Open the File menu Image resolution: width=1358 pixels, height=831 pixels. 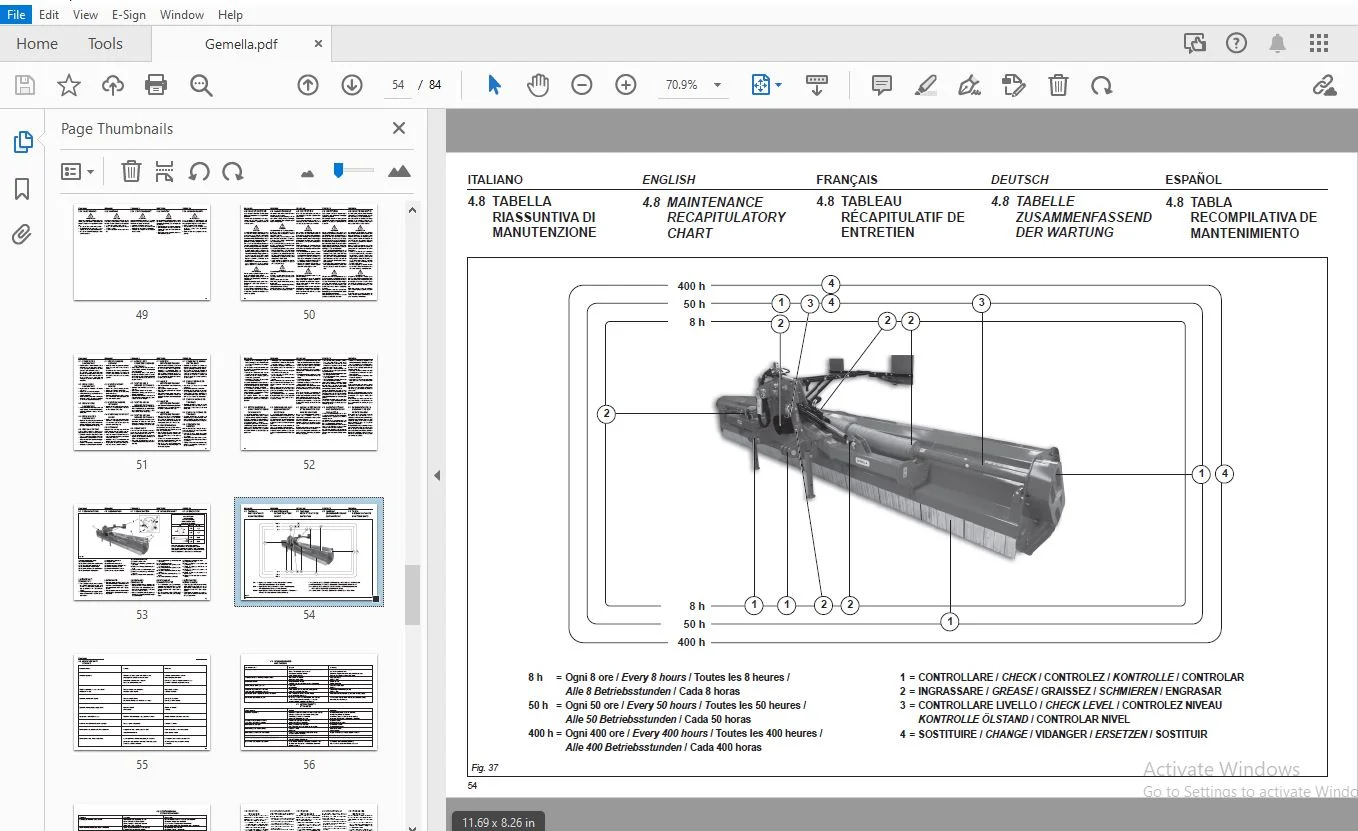pyautogui.click(x=16, y=15)
